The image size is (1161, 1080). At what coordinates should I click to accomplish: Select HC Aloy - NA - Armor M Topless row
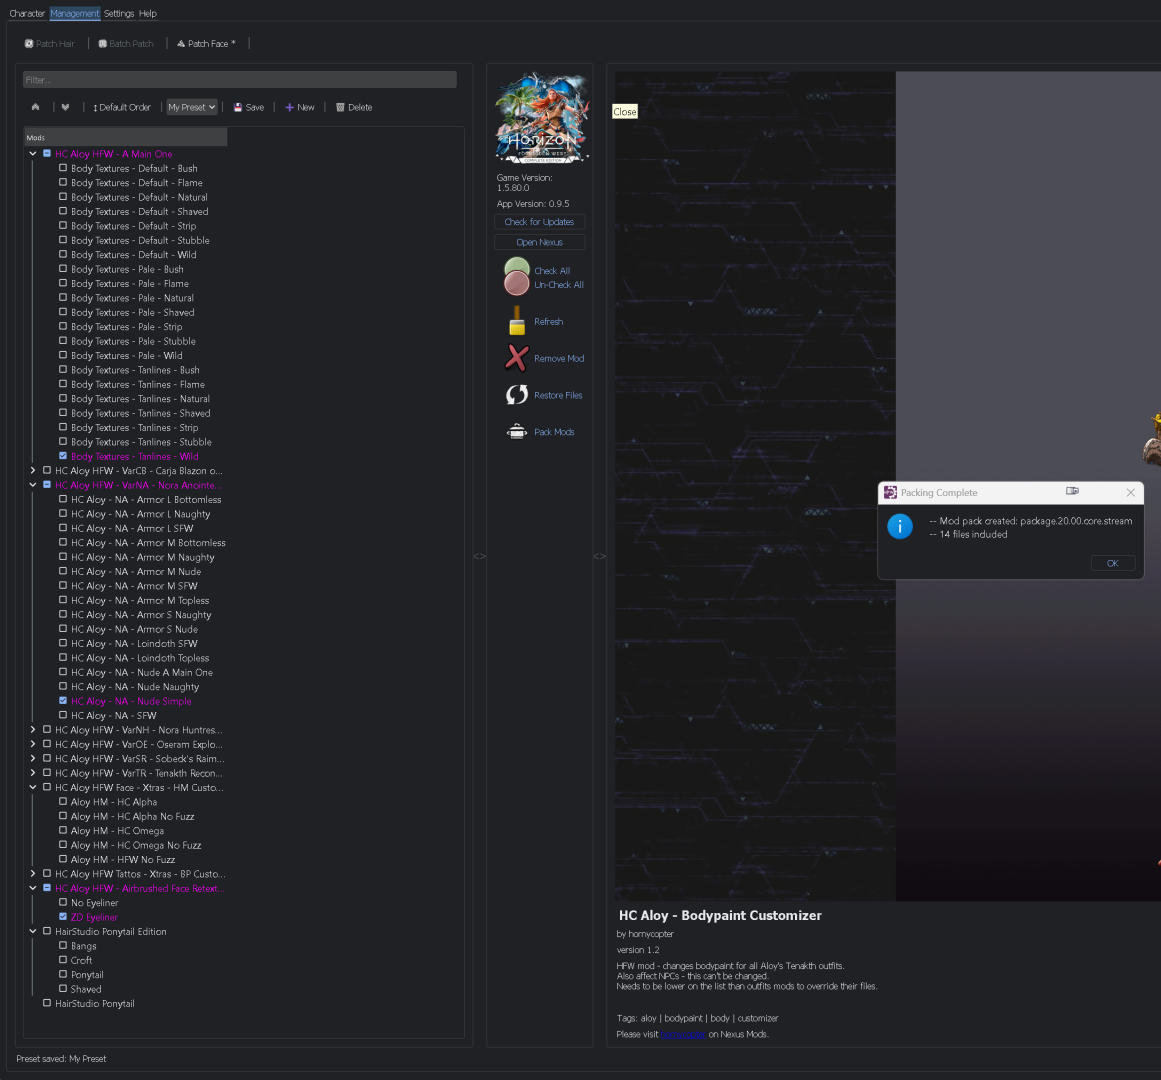pos(140,600)
